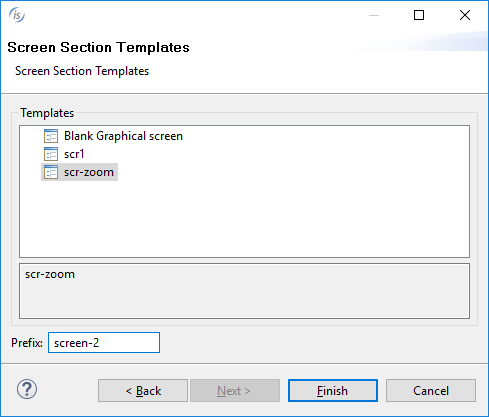Complete the wizard with Finish button
The width and height of the screenshot is (489, 417).
333,390
